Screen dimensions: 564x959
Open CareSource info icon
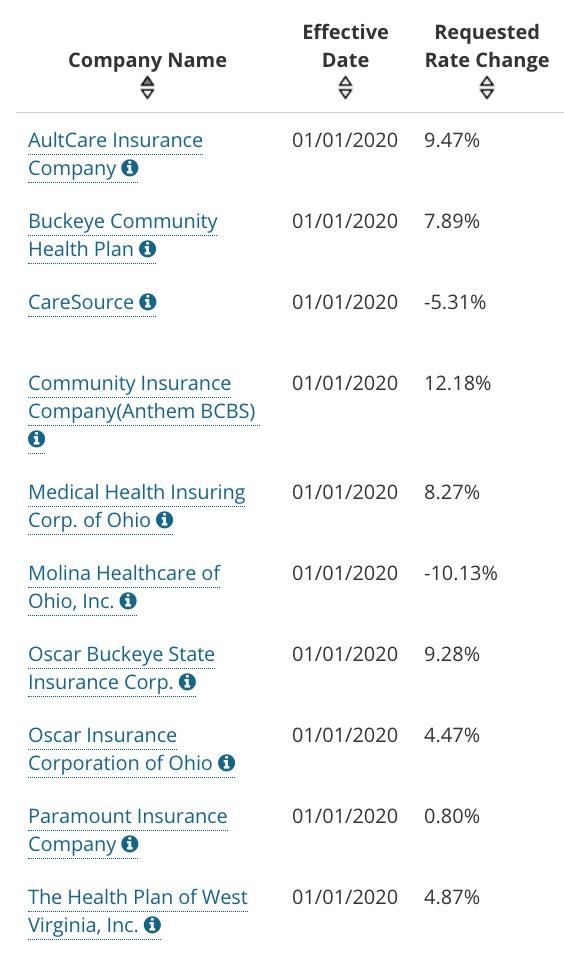click(147, 302)
